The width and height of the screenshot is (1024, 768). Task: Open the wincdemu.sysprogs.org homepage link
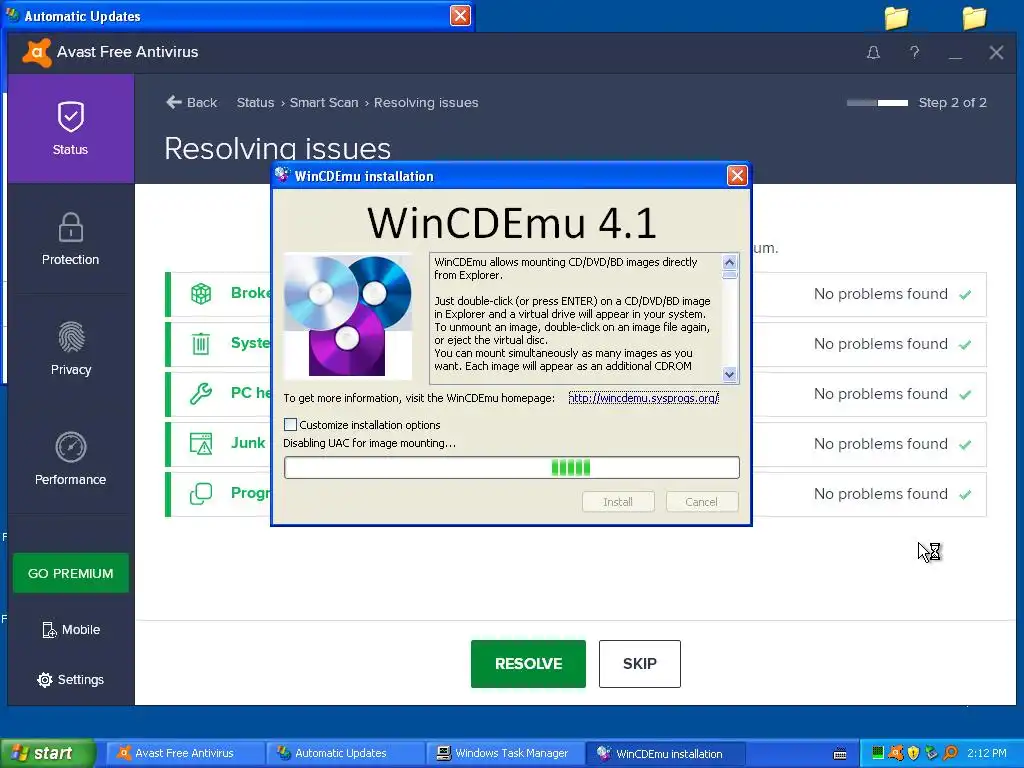pyautogui.click(x=643, y=398)
